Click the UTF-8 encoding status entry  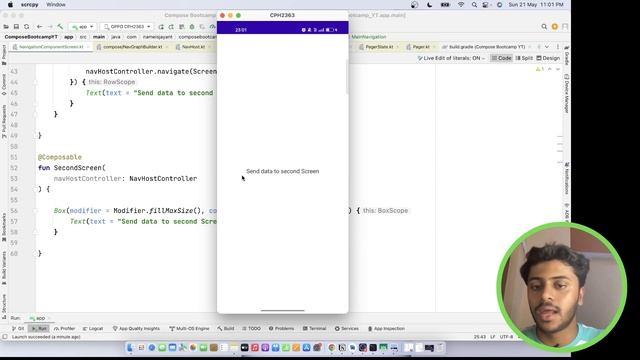[x=506, y=337]
